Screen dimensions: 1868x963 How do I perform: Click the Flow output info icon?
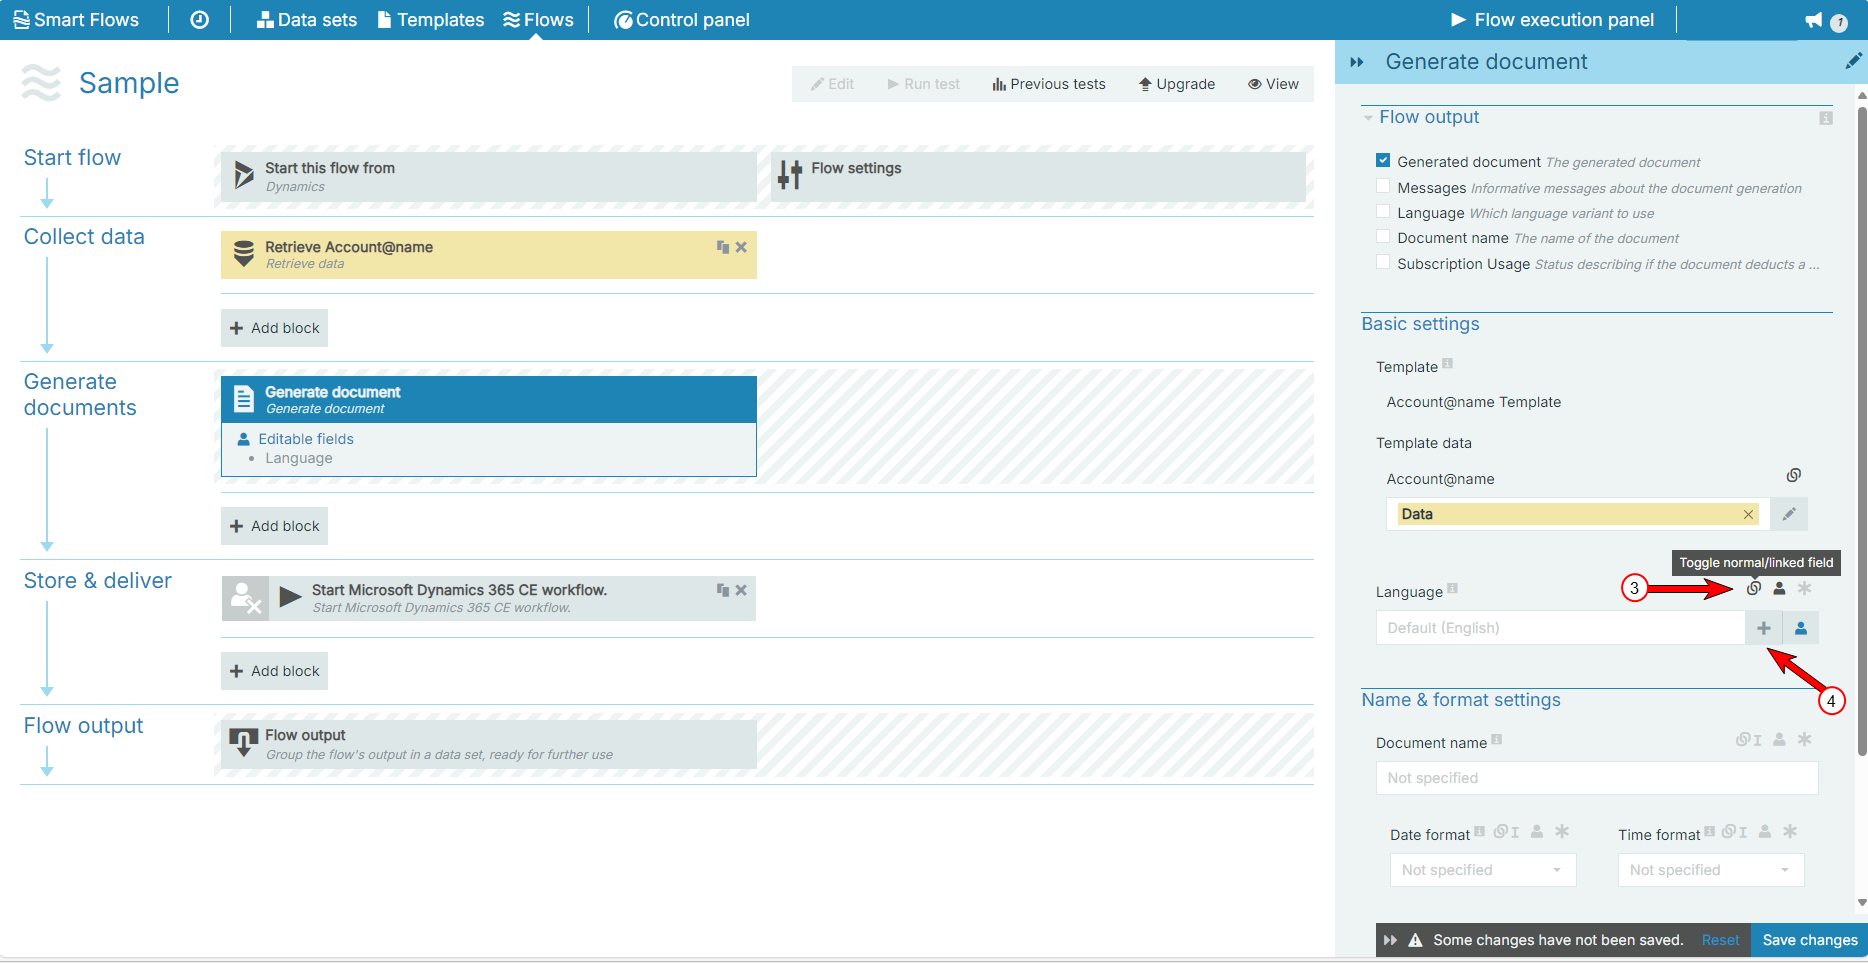click(1826, 118)
